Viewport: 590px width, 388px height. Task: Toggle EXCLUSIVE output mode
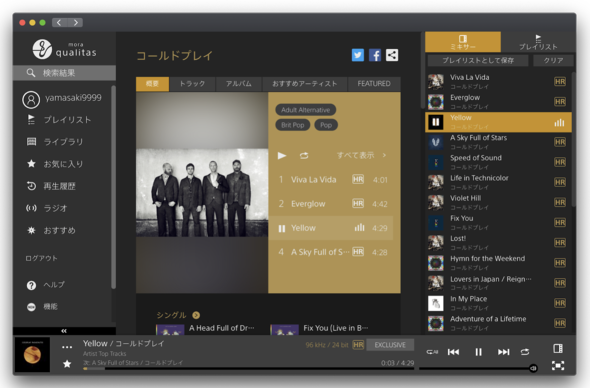click(x=390, y=345)
